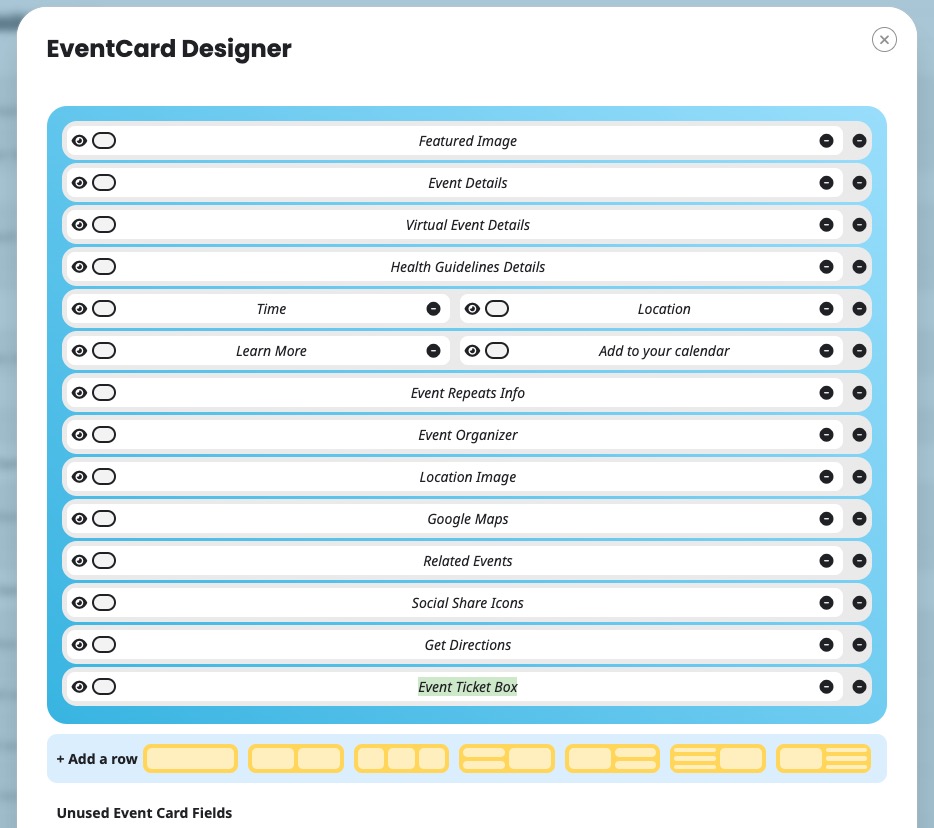Add row with single left, stacked right
The image size is (934, 828).
coord(612,759)
